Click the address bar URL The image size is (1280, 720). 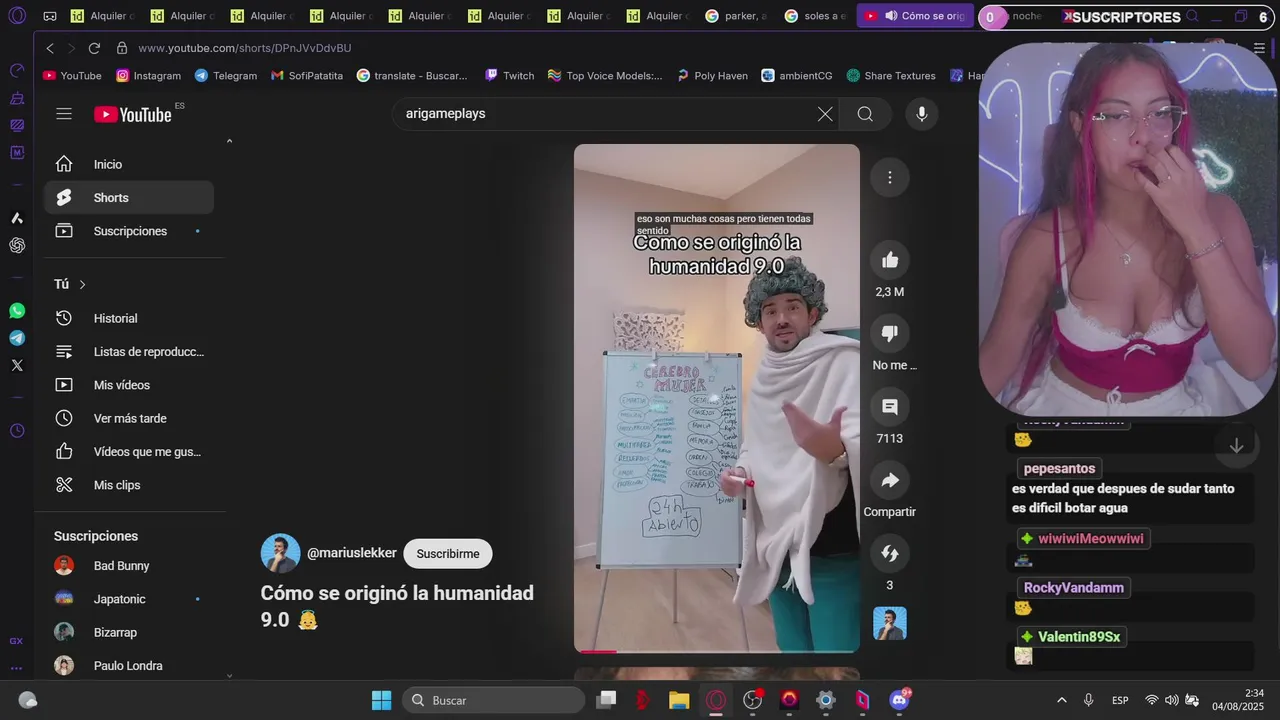[x=245, y=48]
